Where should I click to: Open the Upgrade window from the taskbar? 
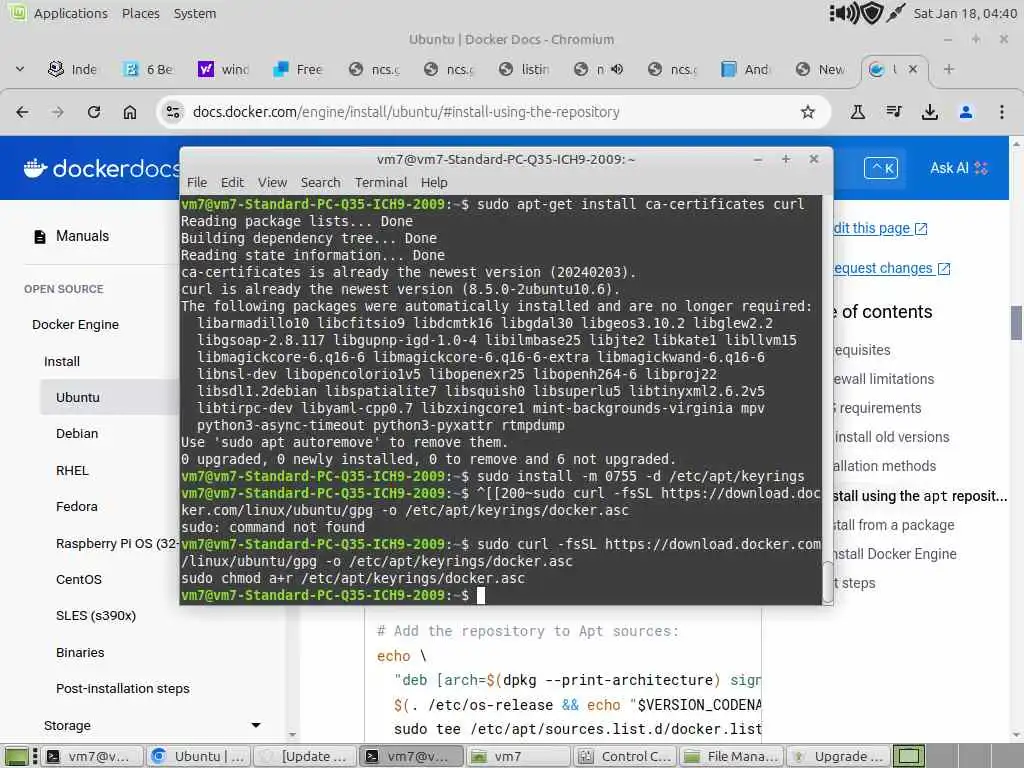click(x=838, y=756)
